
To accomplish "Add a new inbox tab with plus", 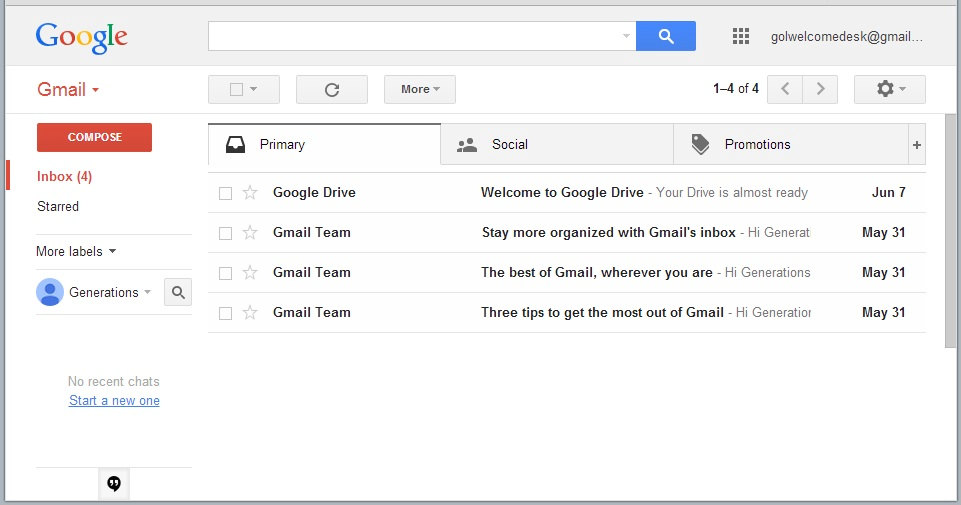I will click(x=917, y=145).
